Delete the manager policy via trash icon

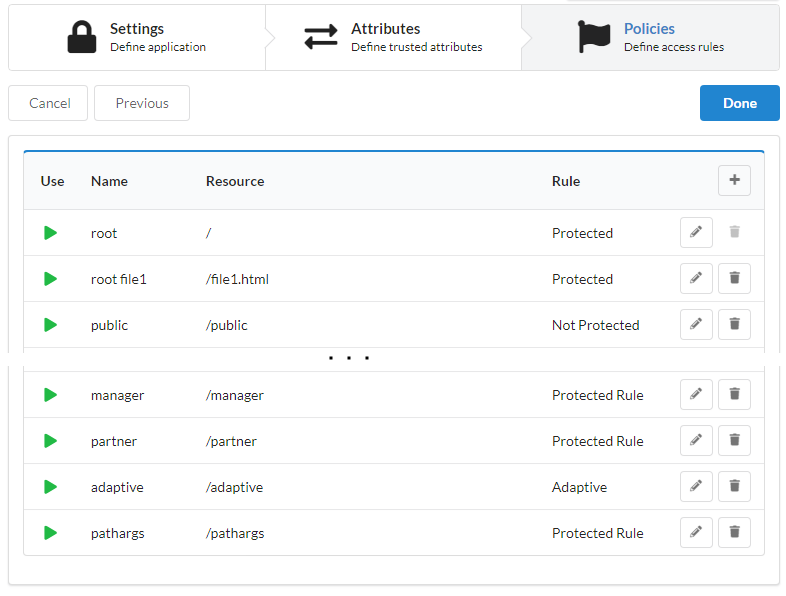[x=734, y=394]
